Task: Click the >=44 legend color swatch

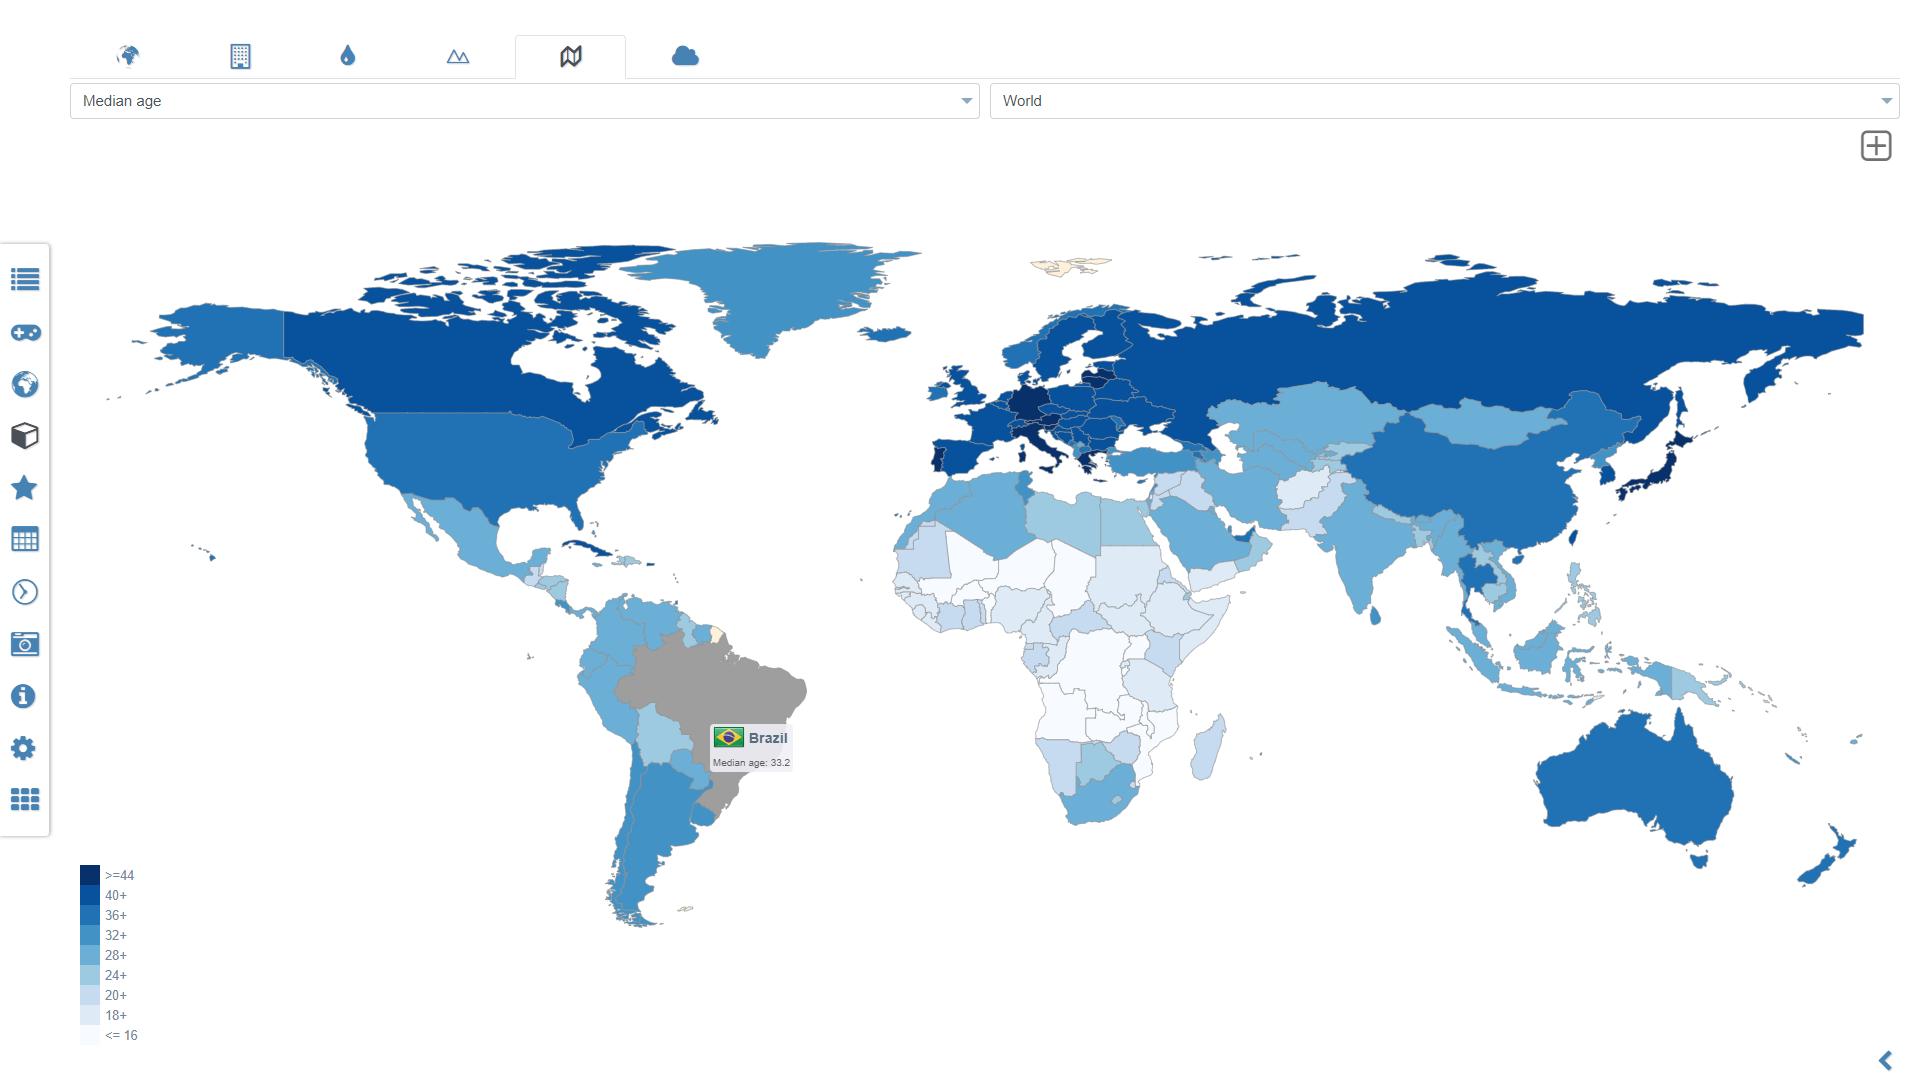Action: pyautogui.click(x=90, y=875)
